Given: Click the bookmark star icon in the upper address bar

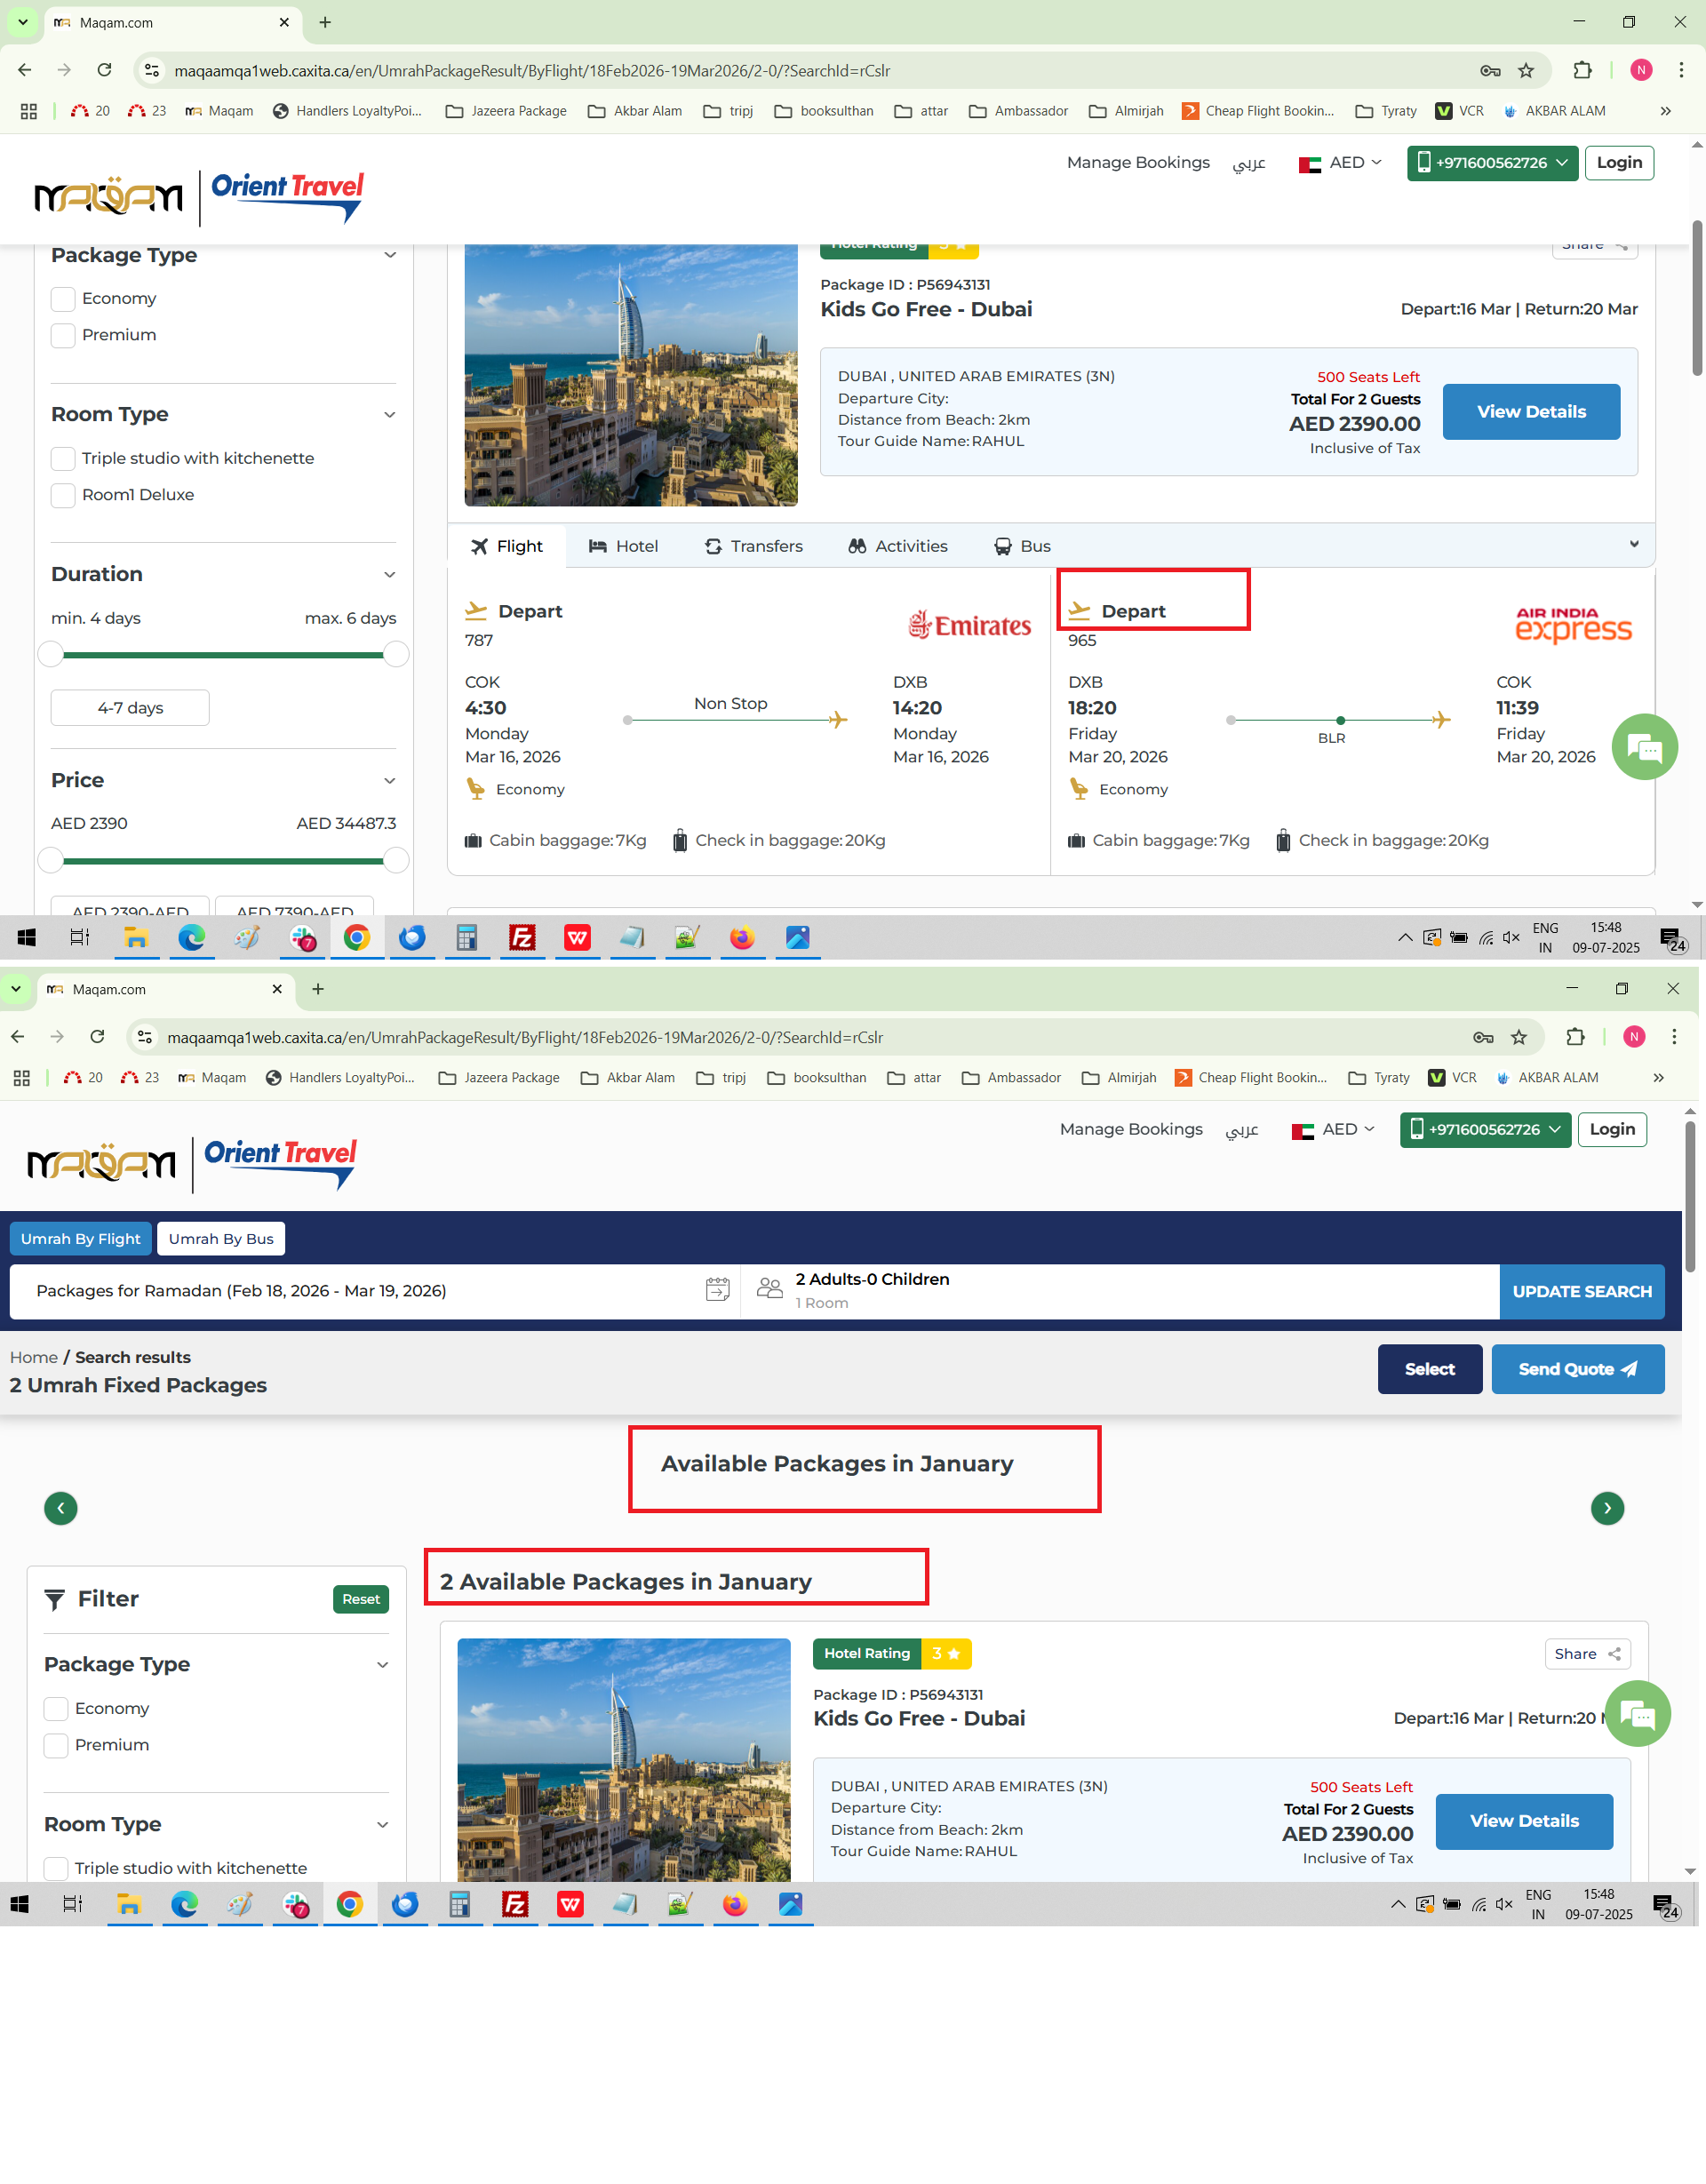Looking at the screenshot, I should pos(1525,70).
